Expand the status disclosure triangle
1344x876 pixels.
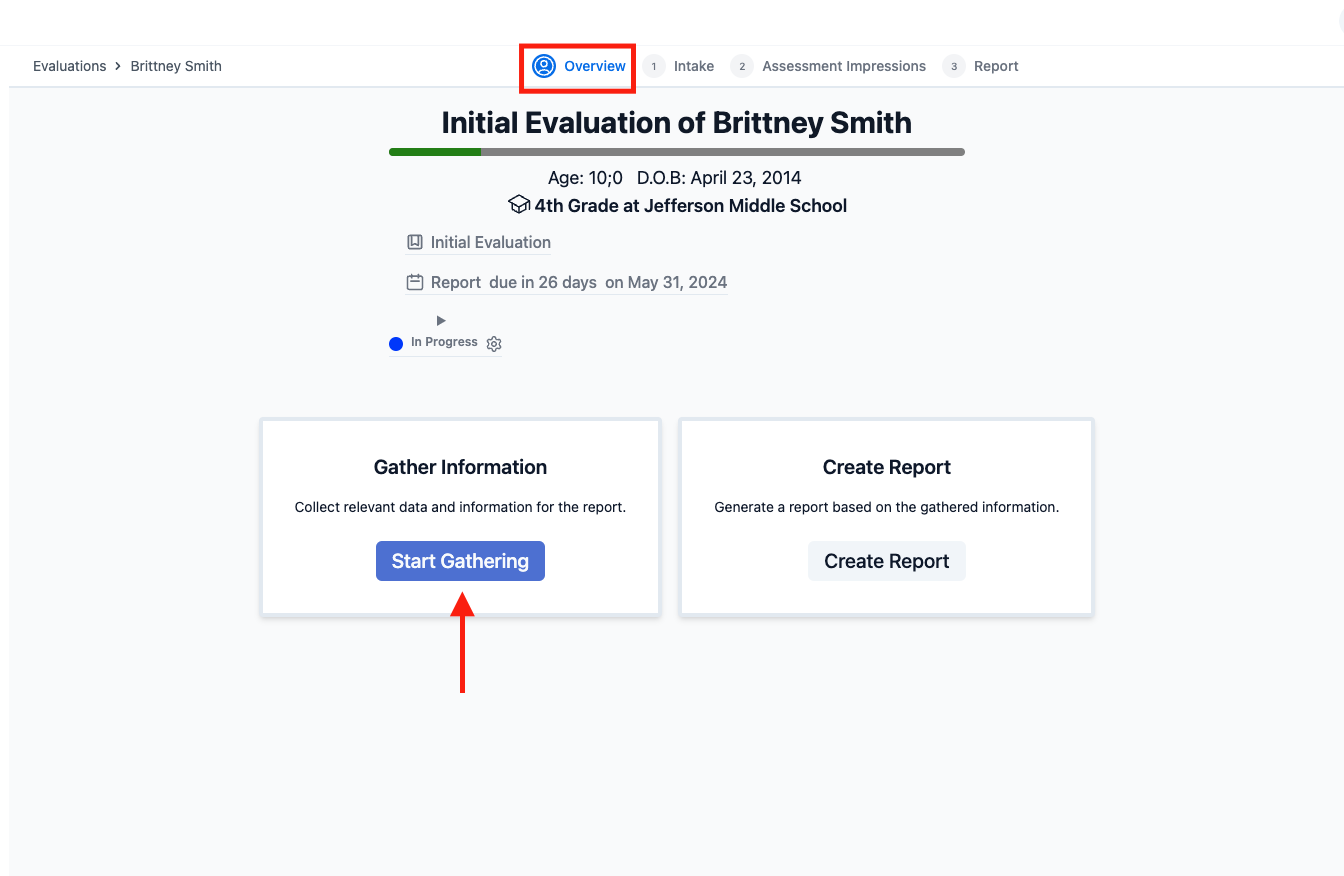tap(441, 320)
